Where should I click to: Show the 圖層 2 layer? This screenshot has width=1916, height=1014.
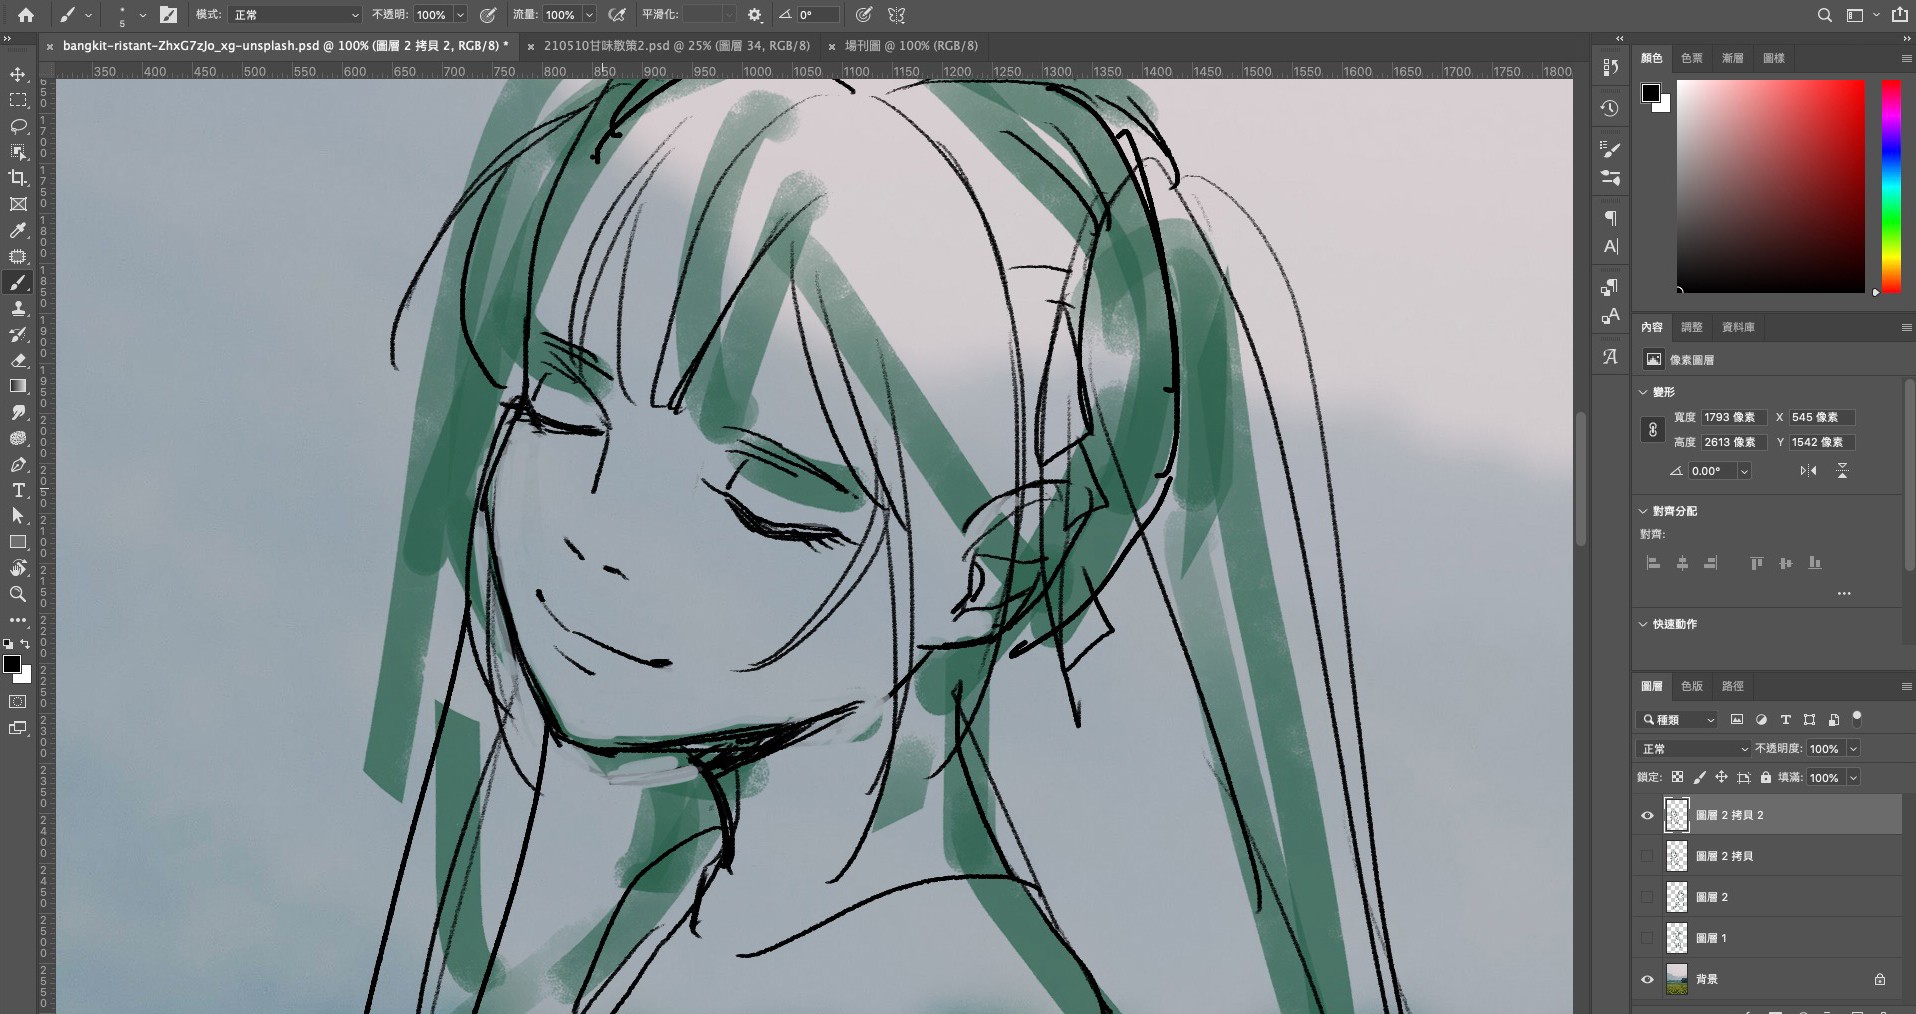tap(1647, 897)
